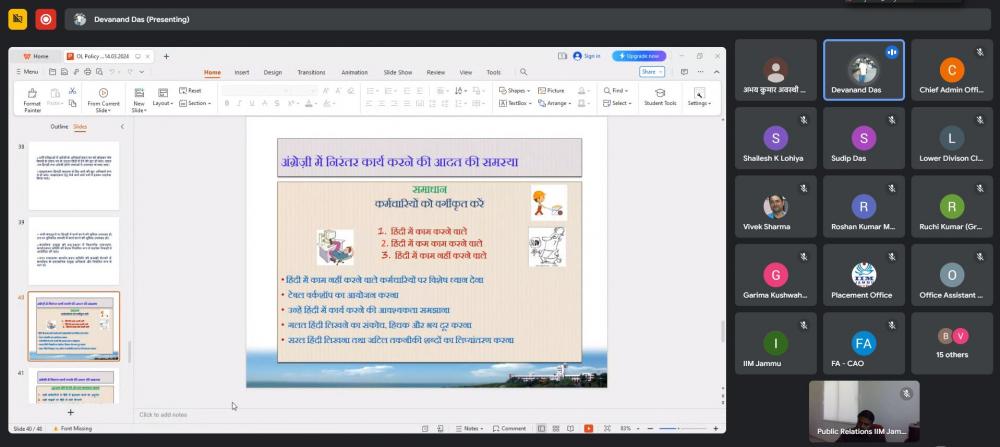Viewport: 1000px width, 447px height.
Task: Click the red recording indicator button
Action: click(x=46, y=19)
